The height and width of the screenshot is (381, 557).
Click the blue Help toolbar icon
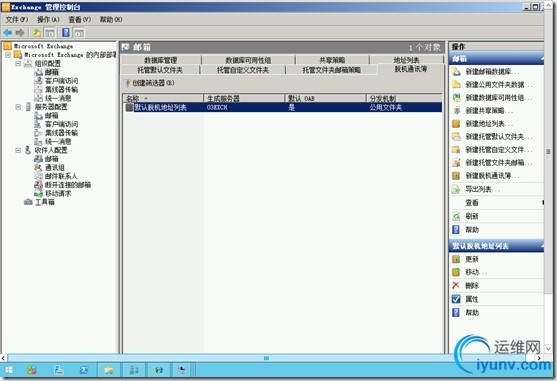tap(66, 33)
